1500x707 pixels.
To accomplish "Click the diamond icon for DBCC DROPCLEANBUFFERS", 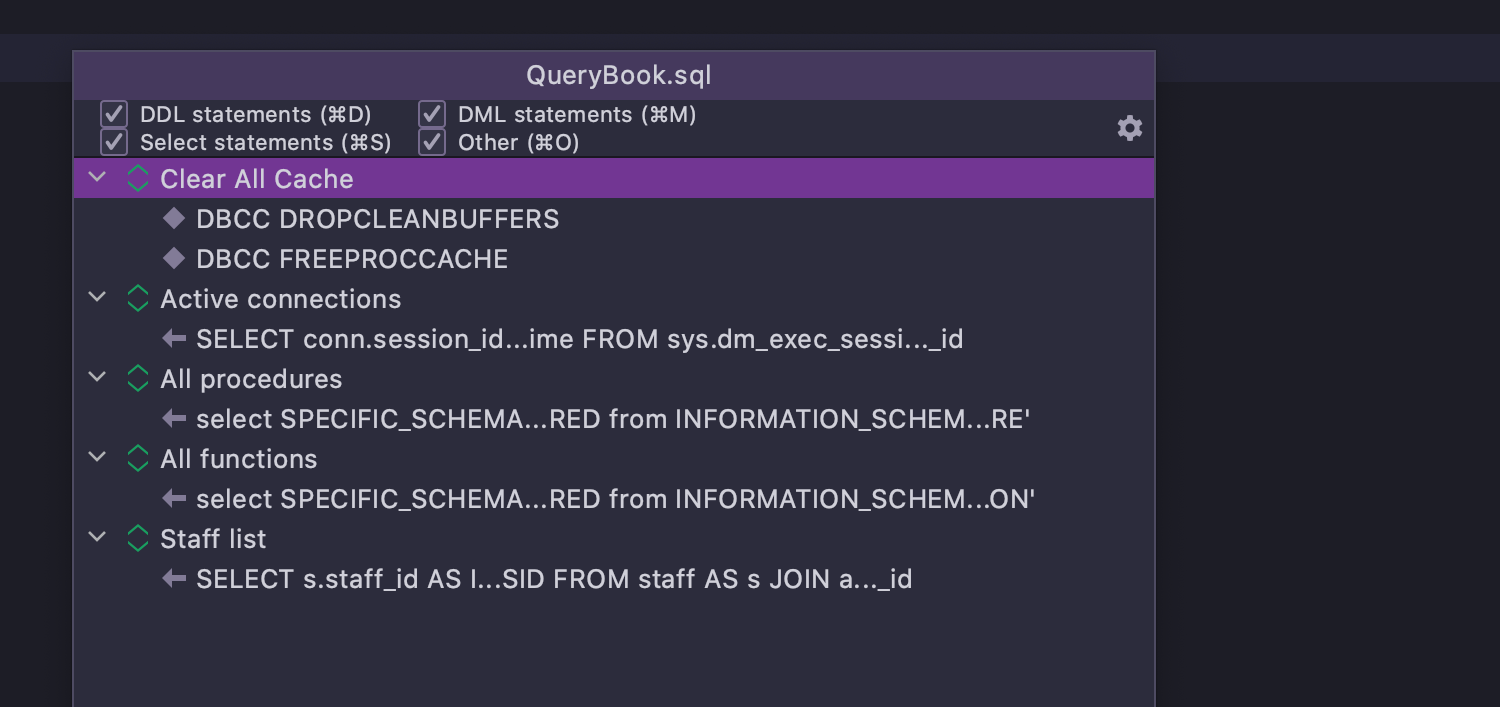I will [x=174, y=219].
